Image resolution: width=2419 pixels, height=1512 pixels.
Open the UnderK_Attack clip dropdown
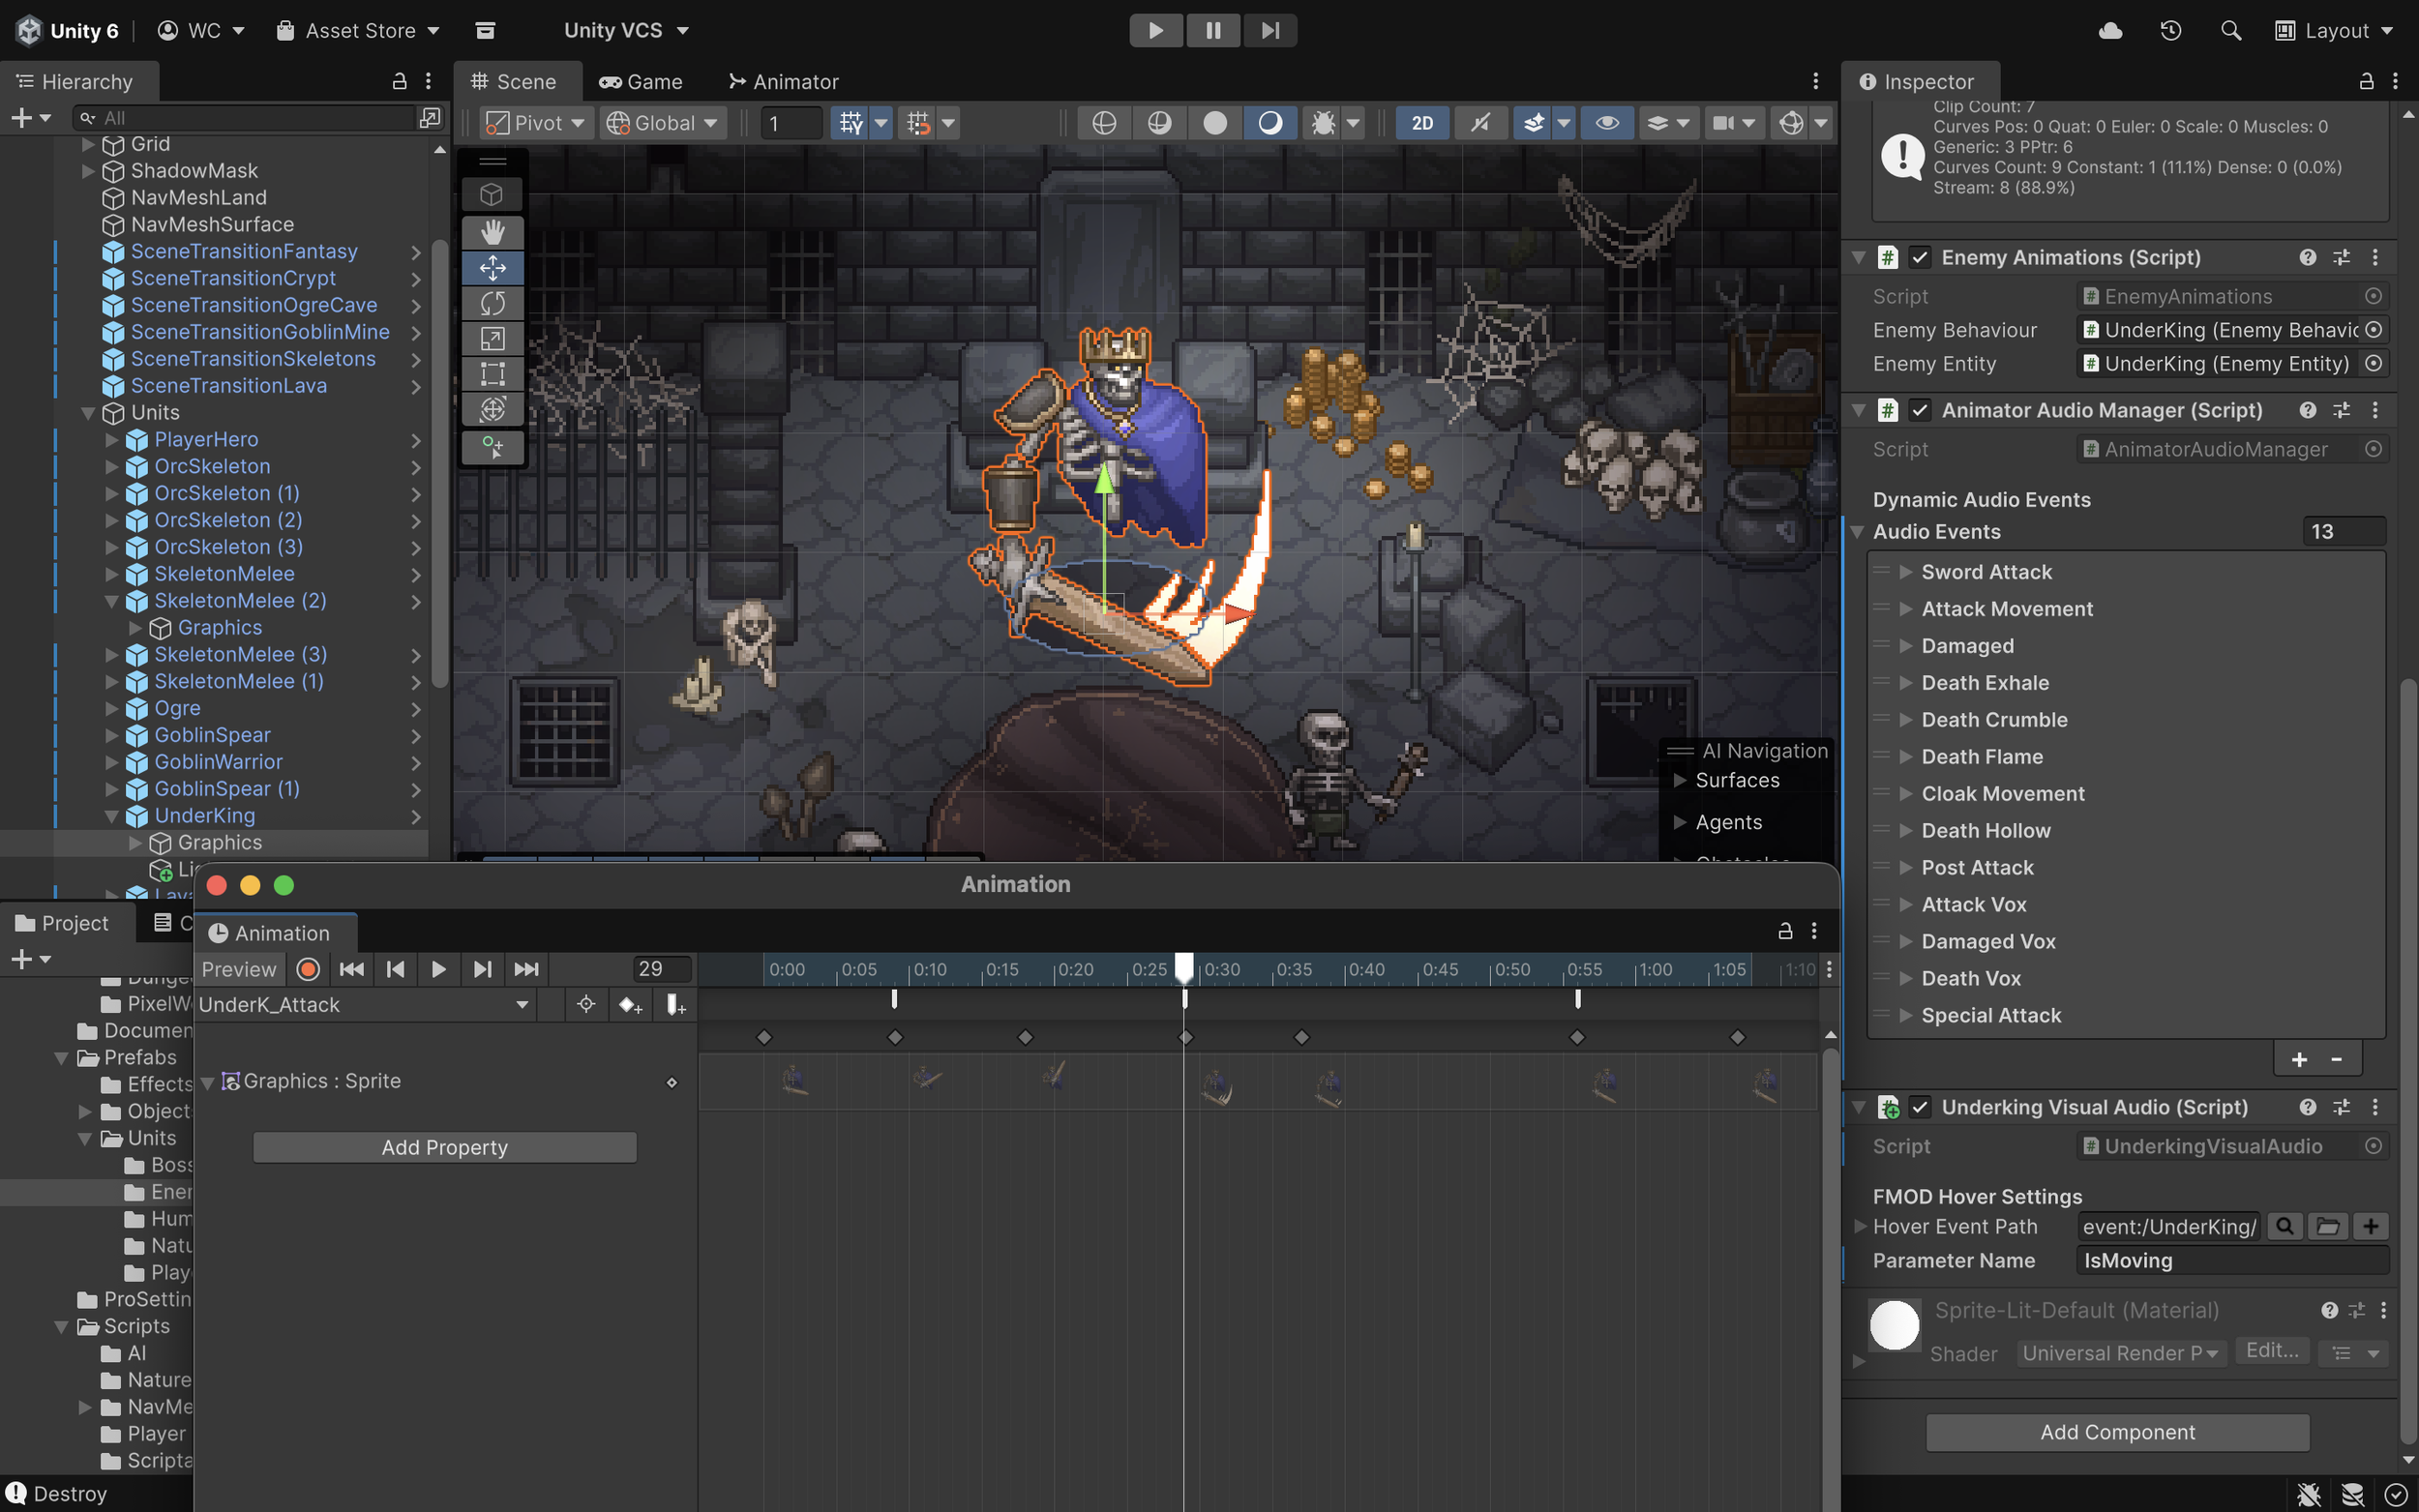(x=364, y=1005)
